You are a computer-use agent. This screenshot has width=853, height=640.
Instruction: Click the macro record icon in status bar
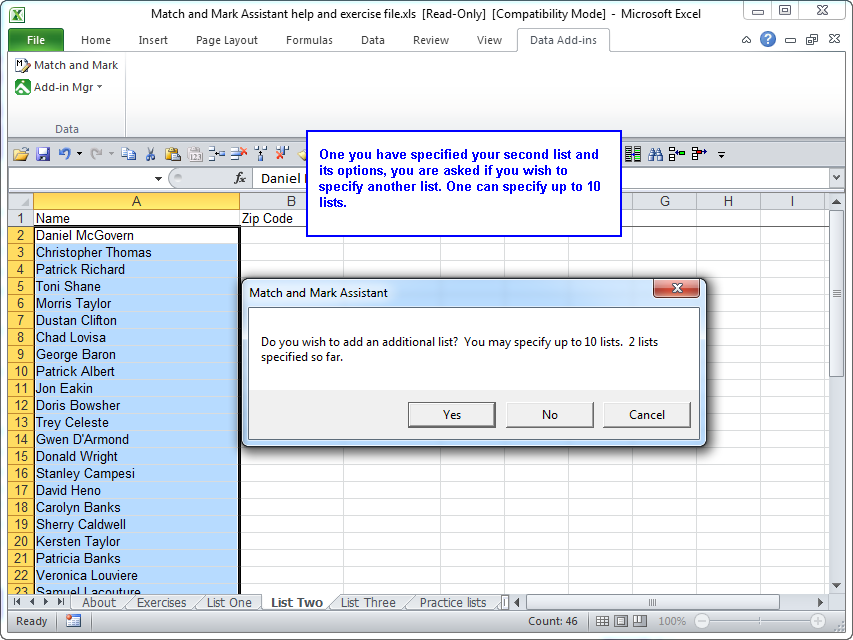pyautogui.click(x=73, y=621)
